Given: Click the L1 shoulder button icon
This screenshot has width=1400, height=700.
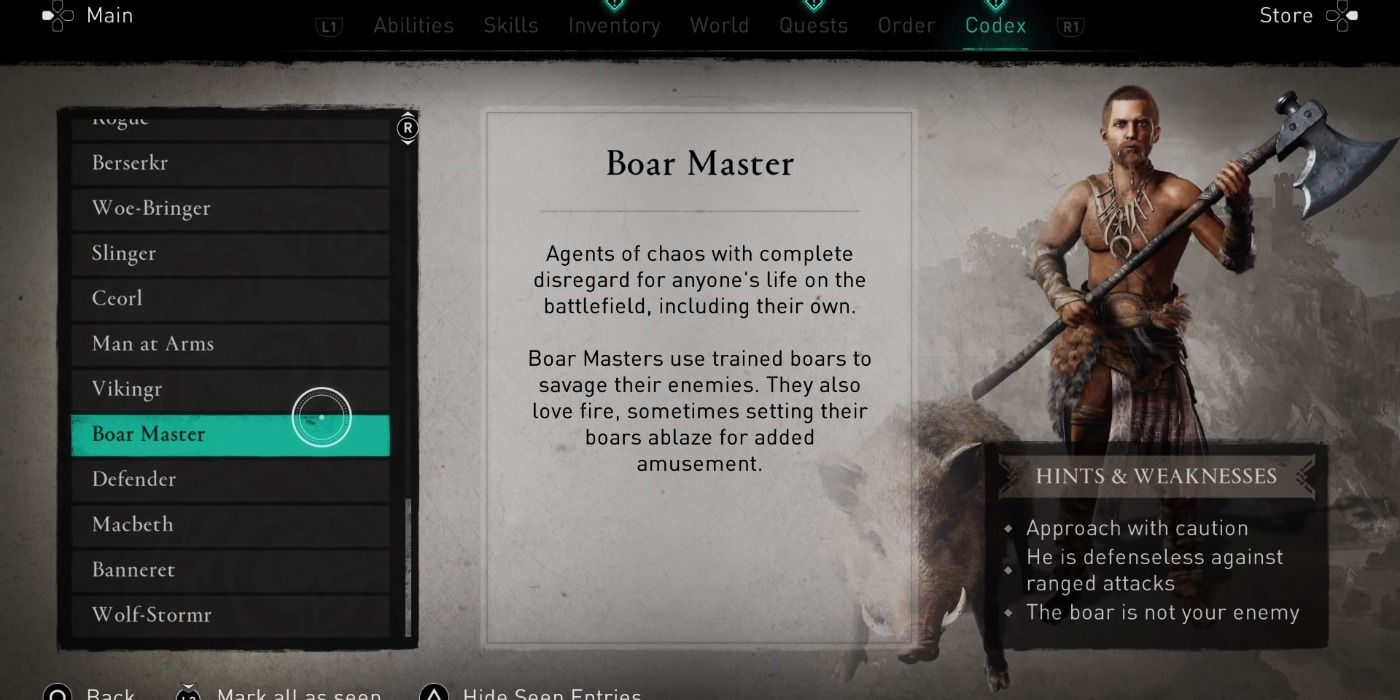Looking at the screenshot, I should coord(329,27).
